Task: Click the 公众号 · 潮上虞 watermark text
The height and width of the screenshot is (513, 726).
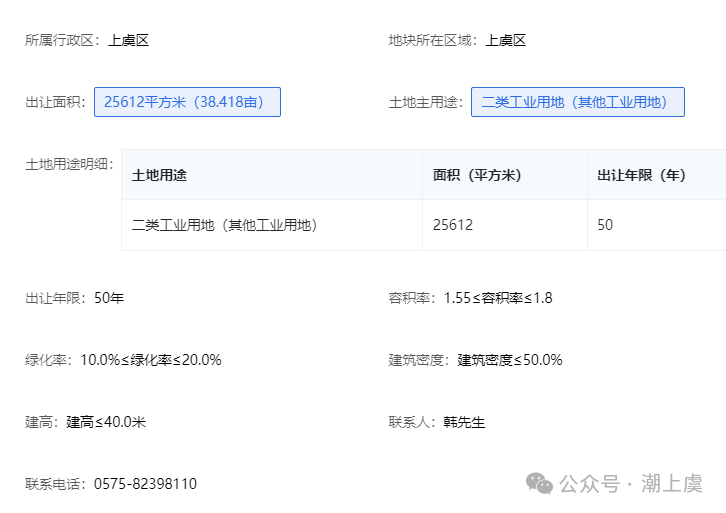Action: pyautogui.click(x=631, y=483)
